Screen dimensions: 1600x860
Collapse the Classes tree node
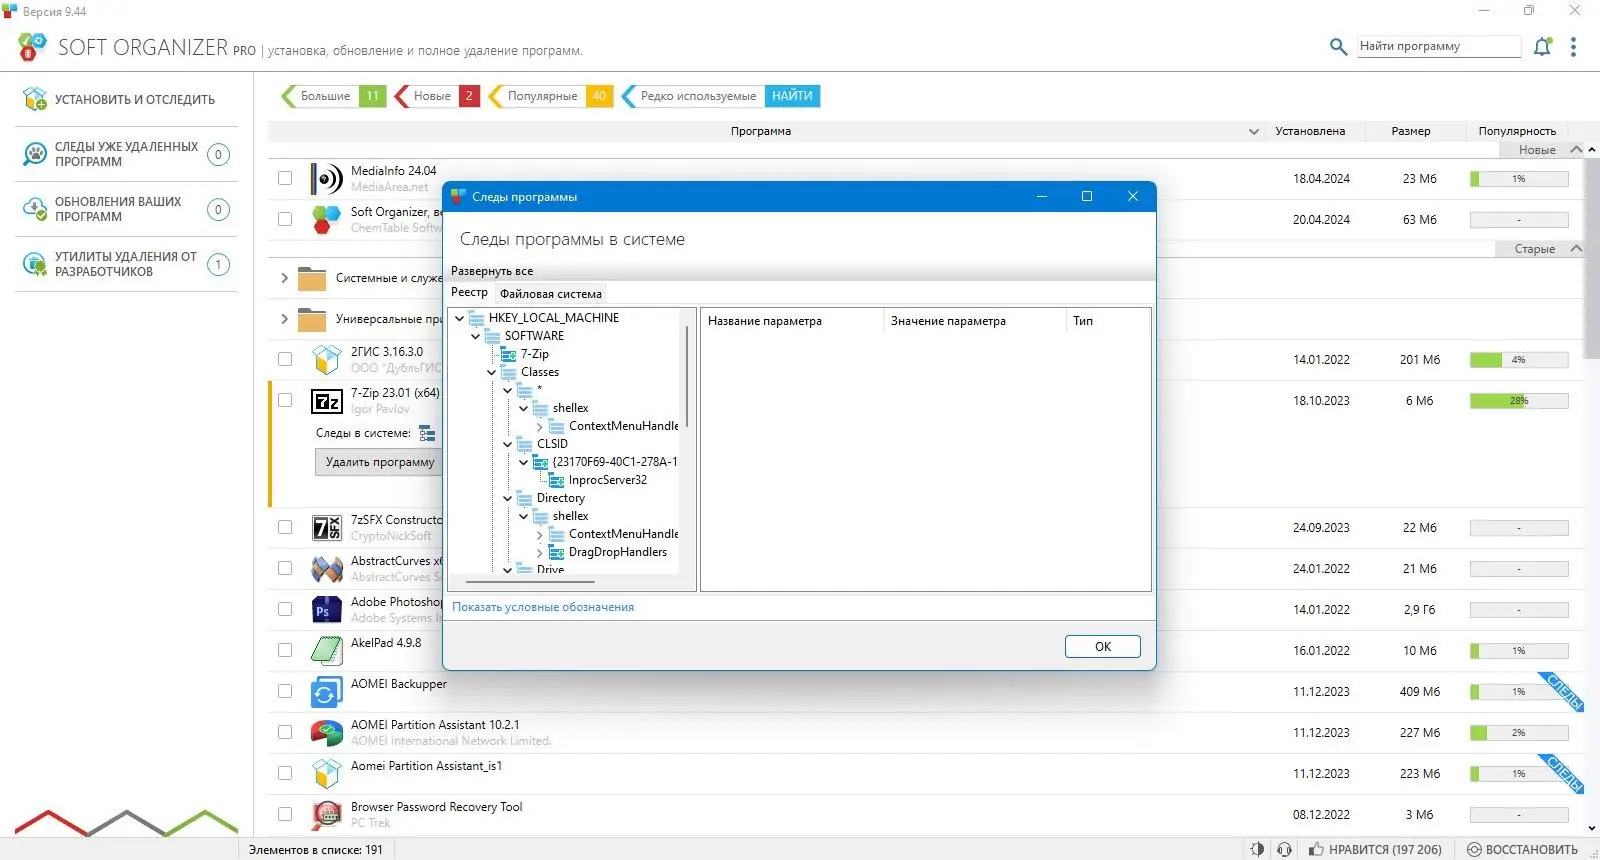coord(491,372)
